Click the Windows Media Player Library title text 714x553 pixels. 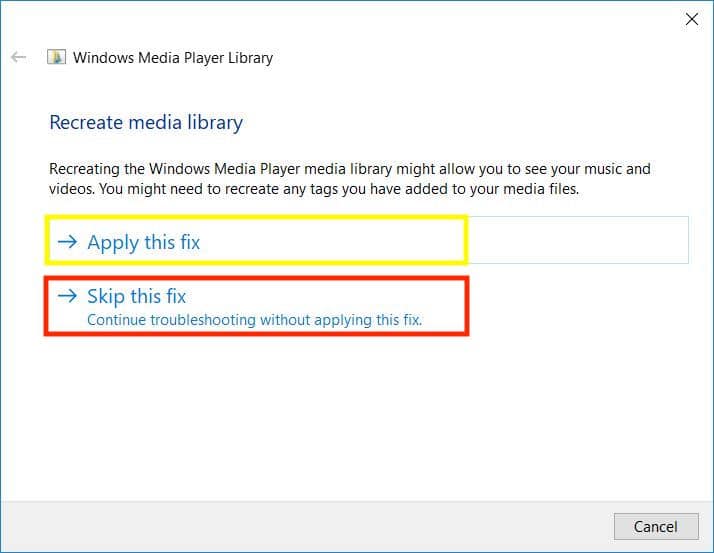pyautogui.click(x=173, y=58)
